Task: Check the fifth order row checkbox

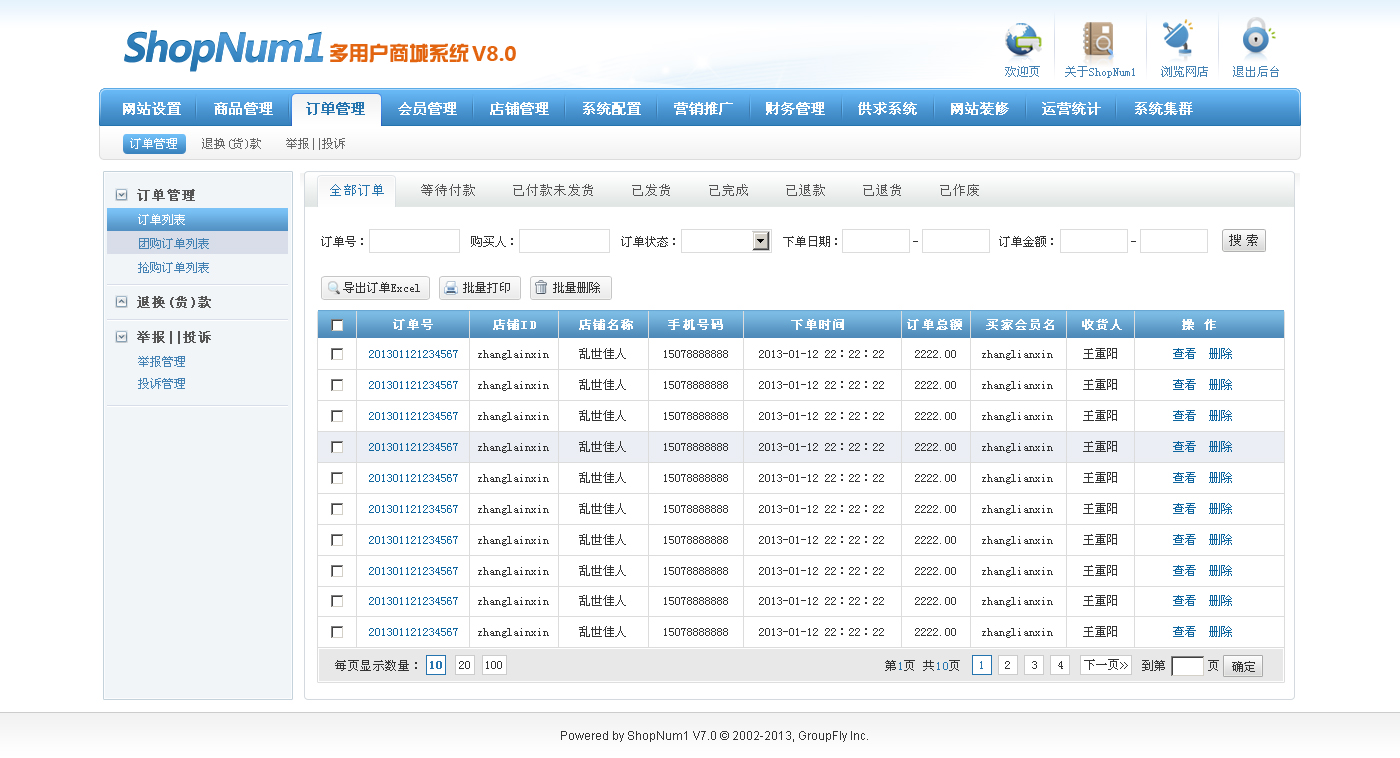Action: click(x=337, y=478)
